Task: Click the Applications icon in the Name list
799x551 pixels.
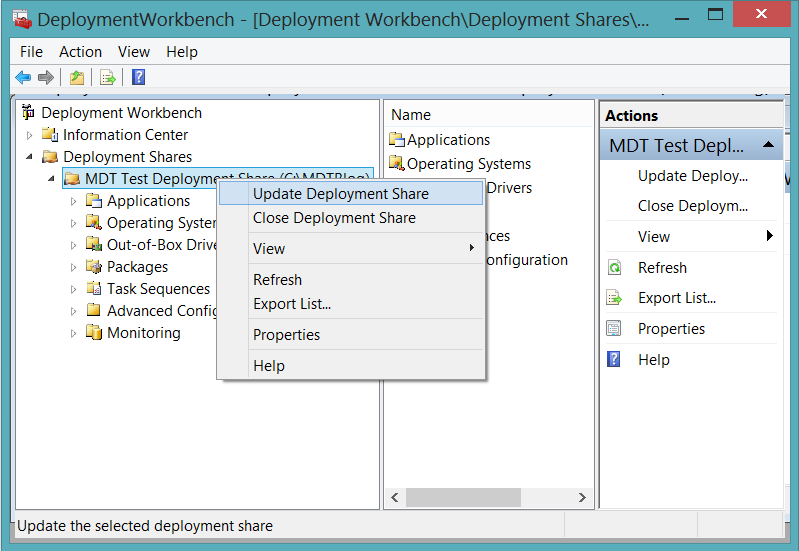Action: (396, 139)
